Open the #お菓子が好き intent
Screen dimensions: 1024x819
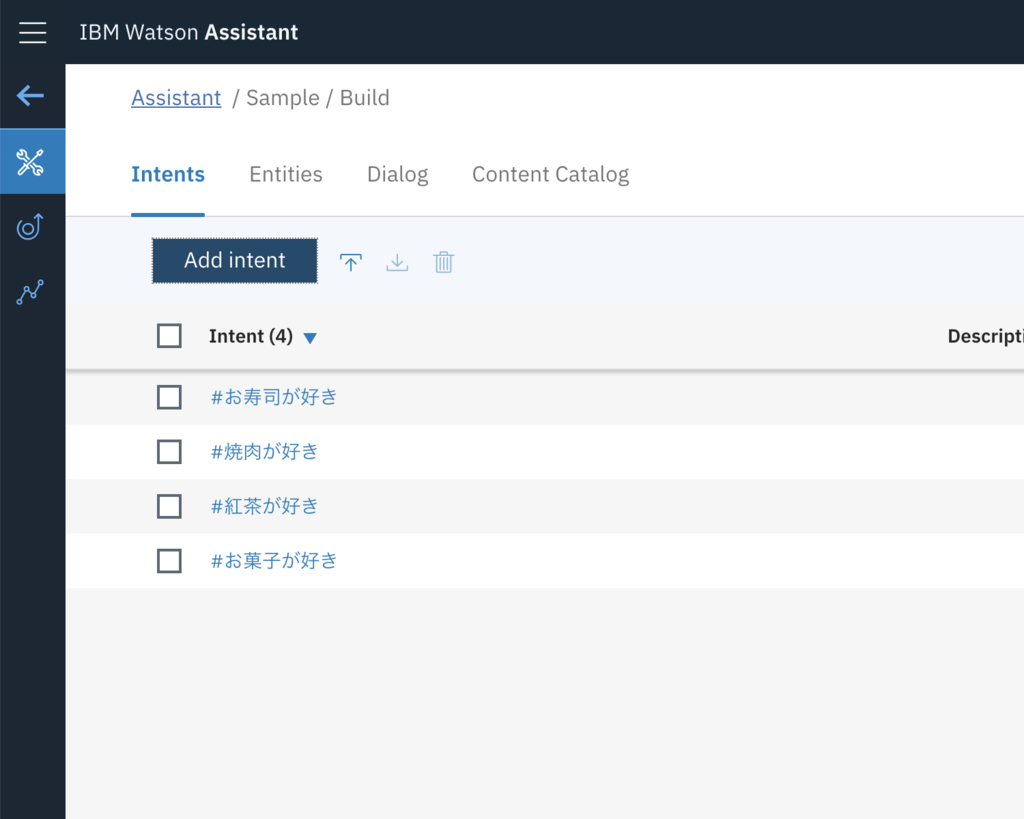[x=274, y=561]
